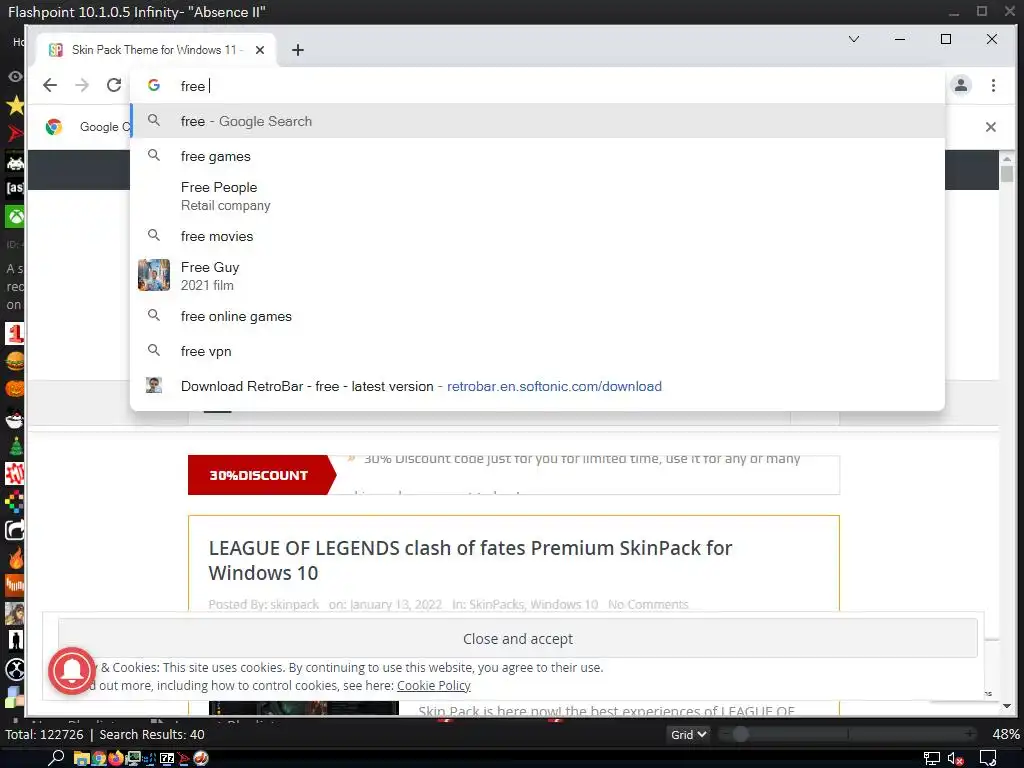Screen dimensions: 1024x768
Task: Select the flame playlist icon
Action: [x=14, y=558]
